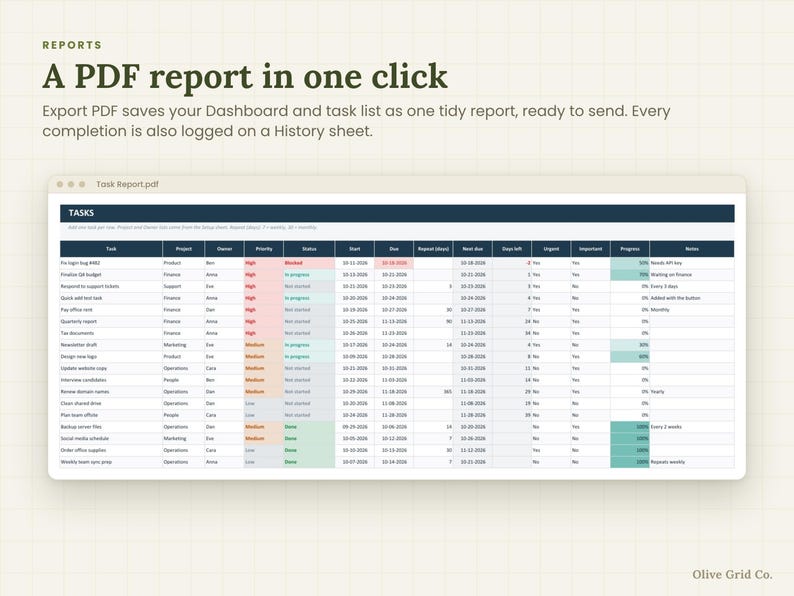Click the 90 repeat days cell
The width and height of the screenshot is (794, 596).
pos(433,322)
